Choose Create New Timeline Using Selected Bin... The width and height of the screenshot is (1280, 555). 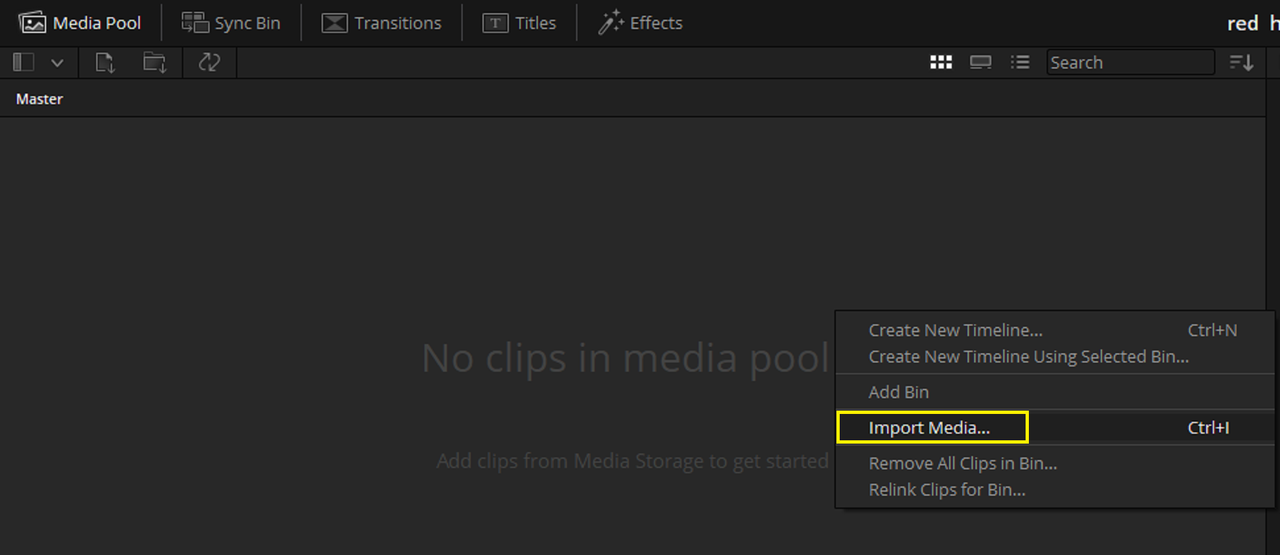1055,356
